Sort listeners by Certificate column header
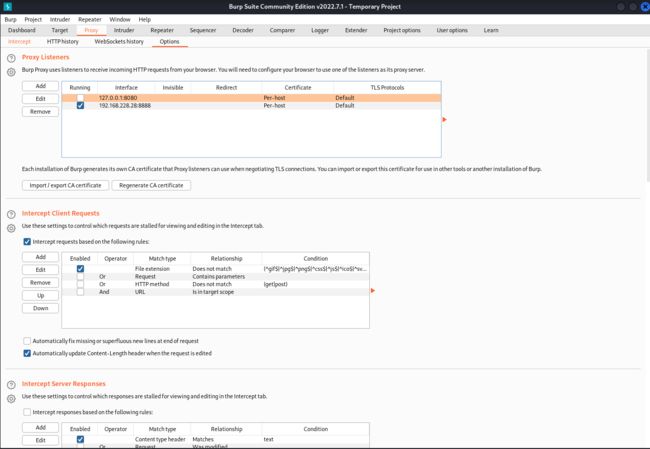This screenshot has height=449, width=650. click(x=298, y=87)
